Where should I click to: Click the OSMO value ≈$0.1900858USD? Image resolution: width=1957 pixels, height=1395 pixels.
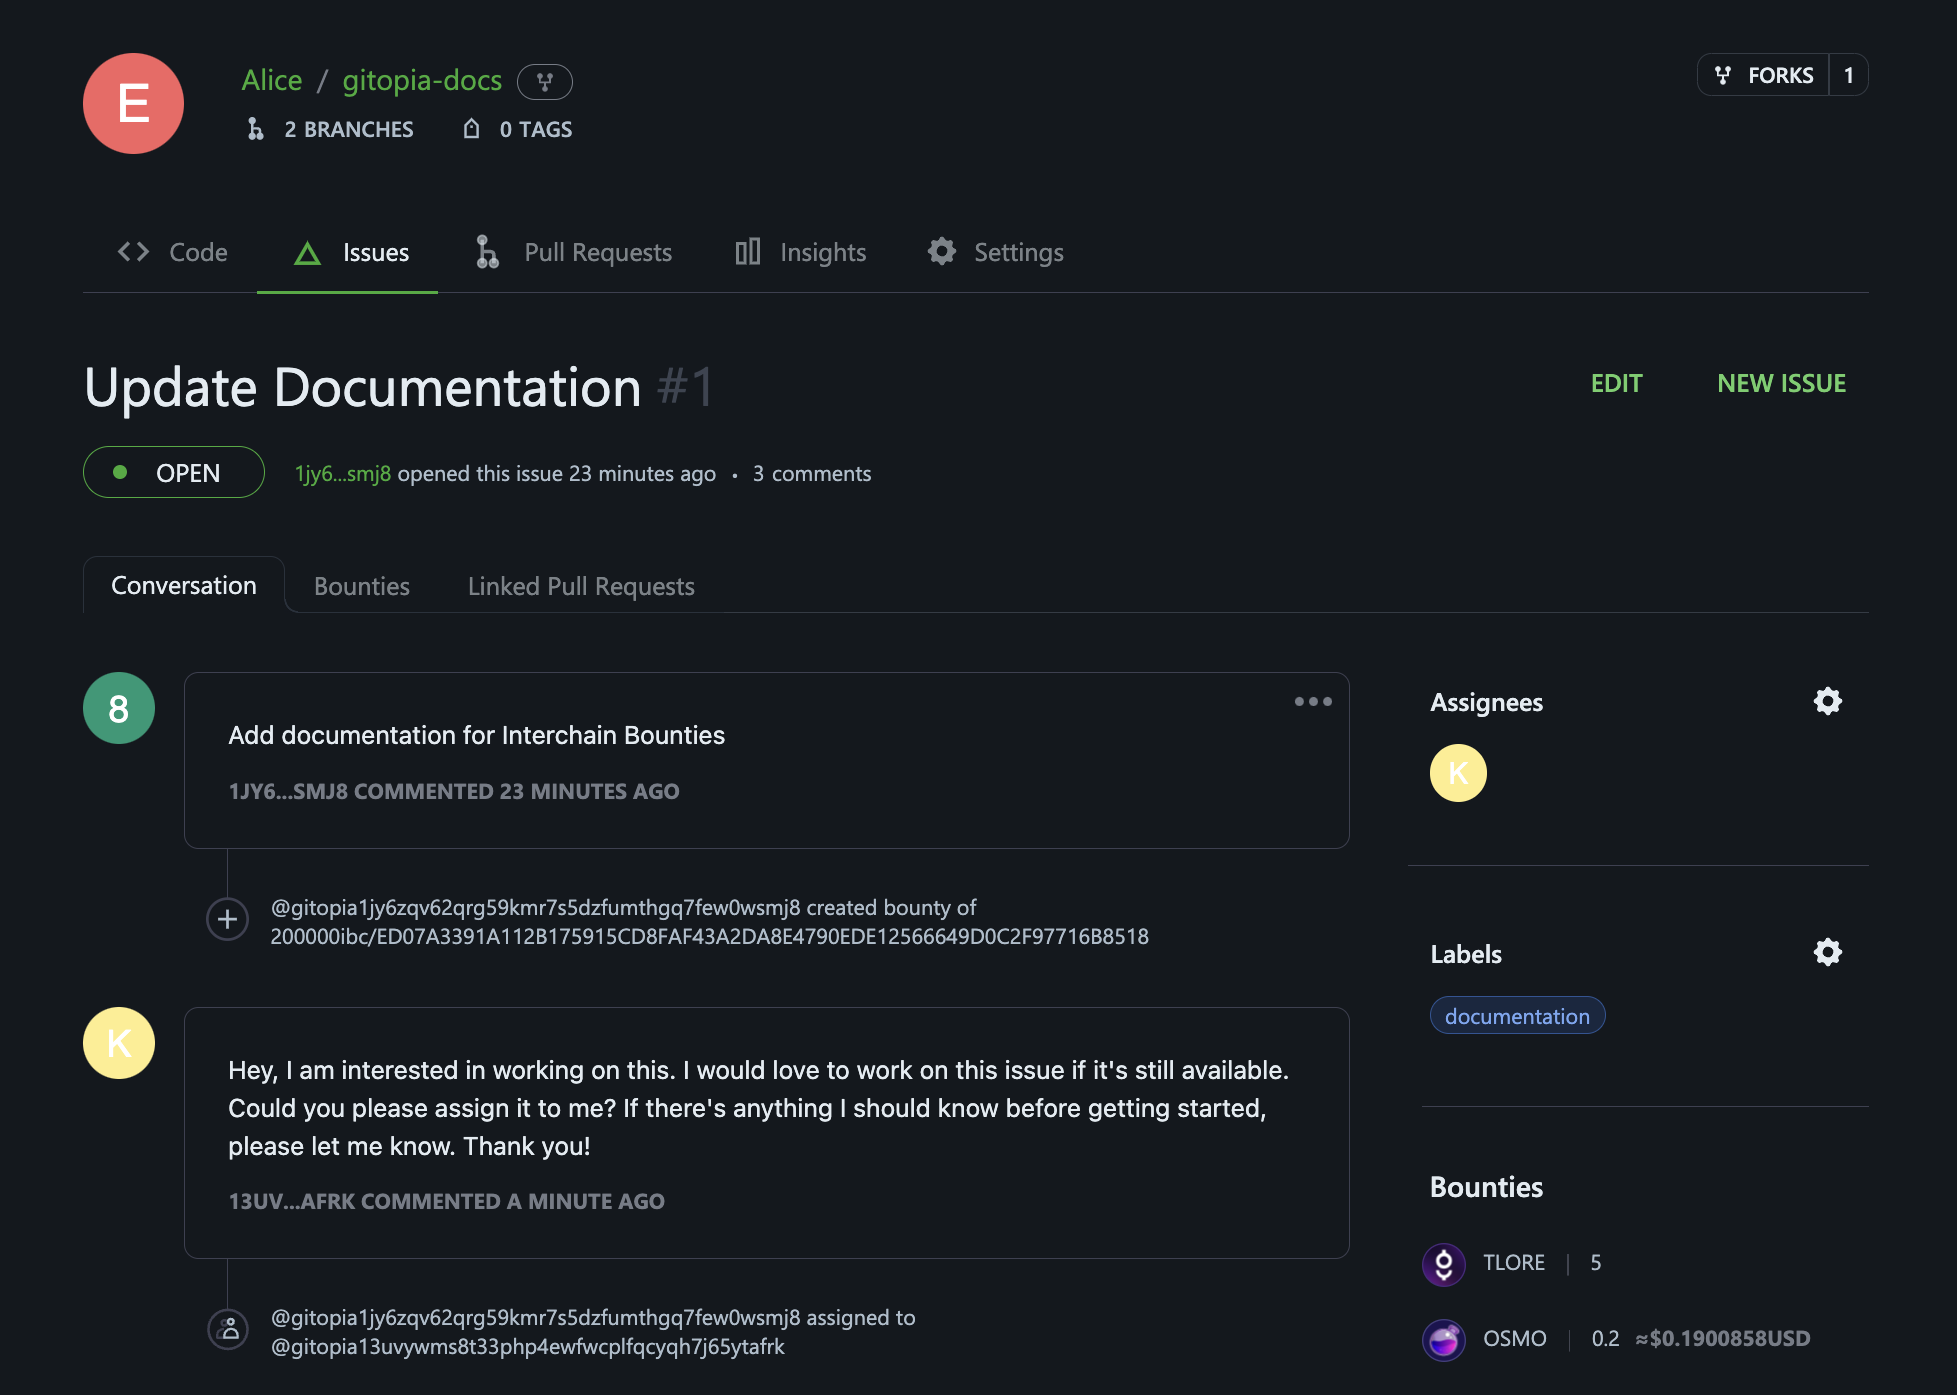pyautogui.click(x=1723, y=1338)
